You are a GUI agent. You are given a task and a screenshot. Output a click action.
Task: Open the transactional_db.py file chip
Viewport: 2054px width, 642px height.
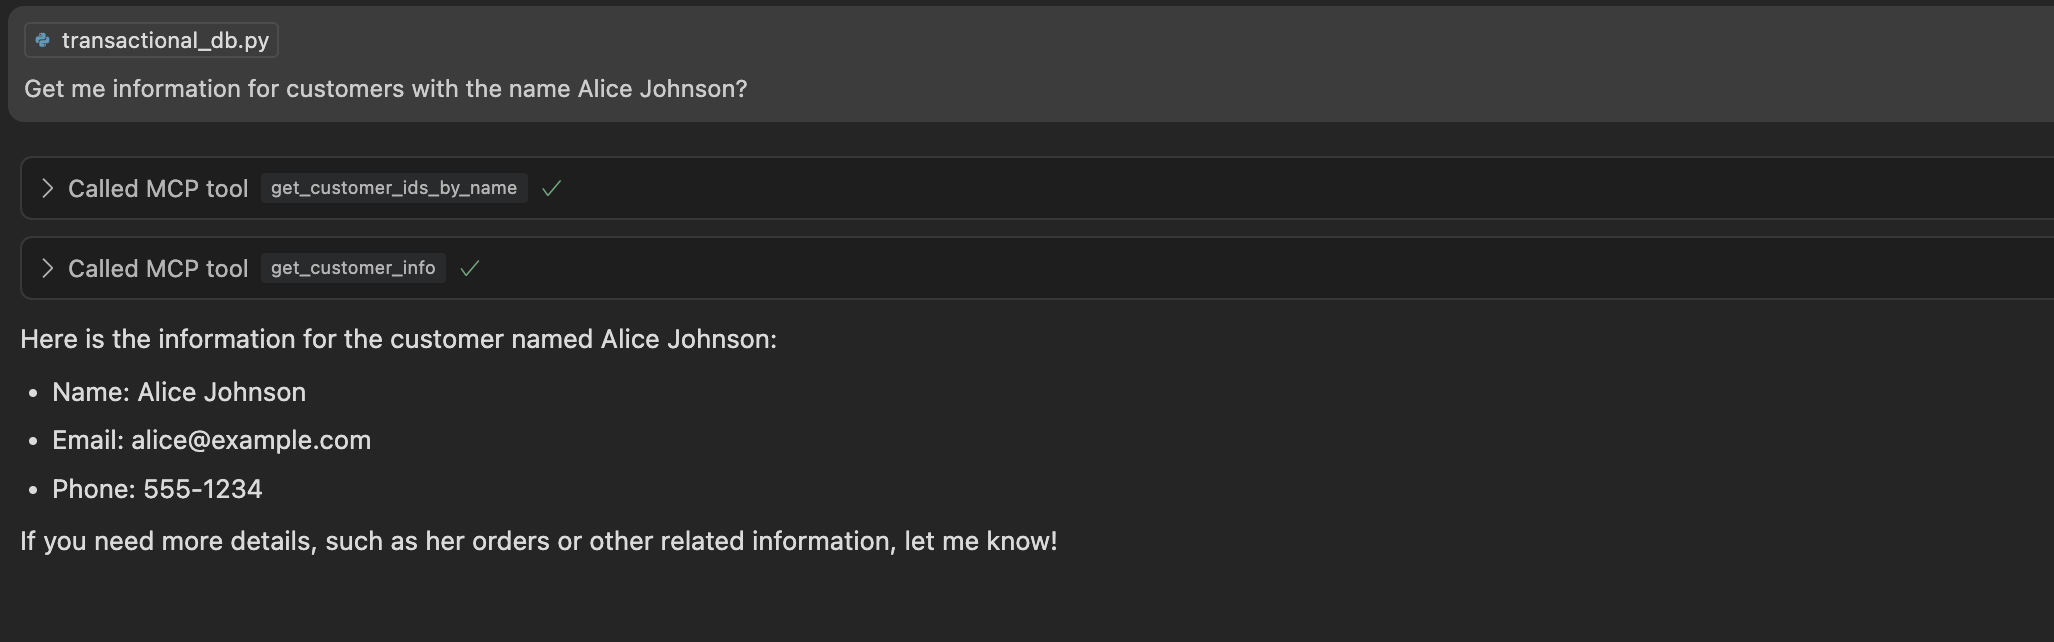(164, 40)
